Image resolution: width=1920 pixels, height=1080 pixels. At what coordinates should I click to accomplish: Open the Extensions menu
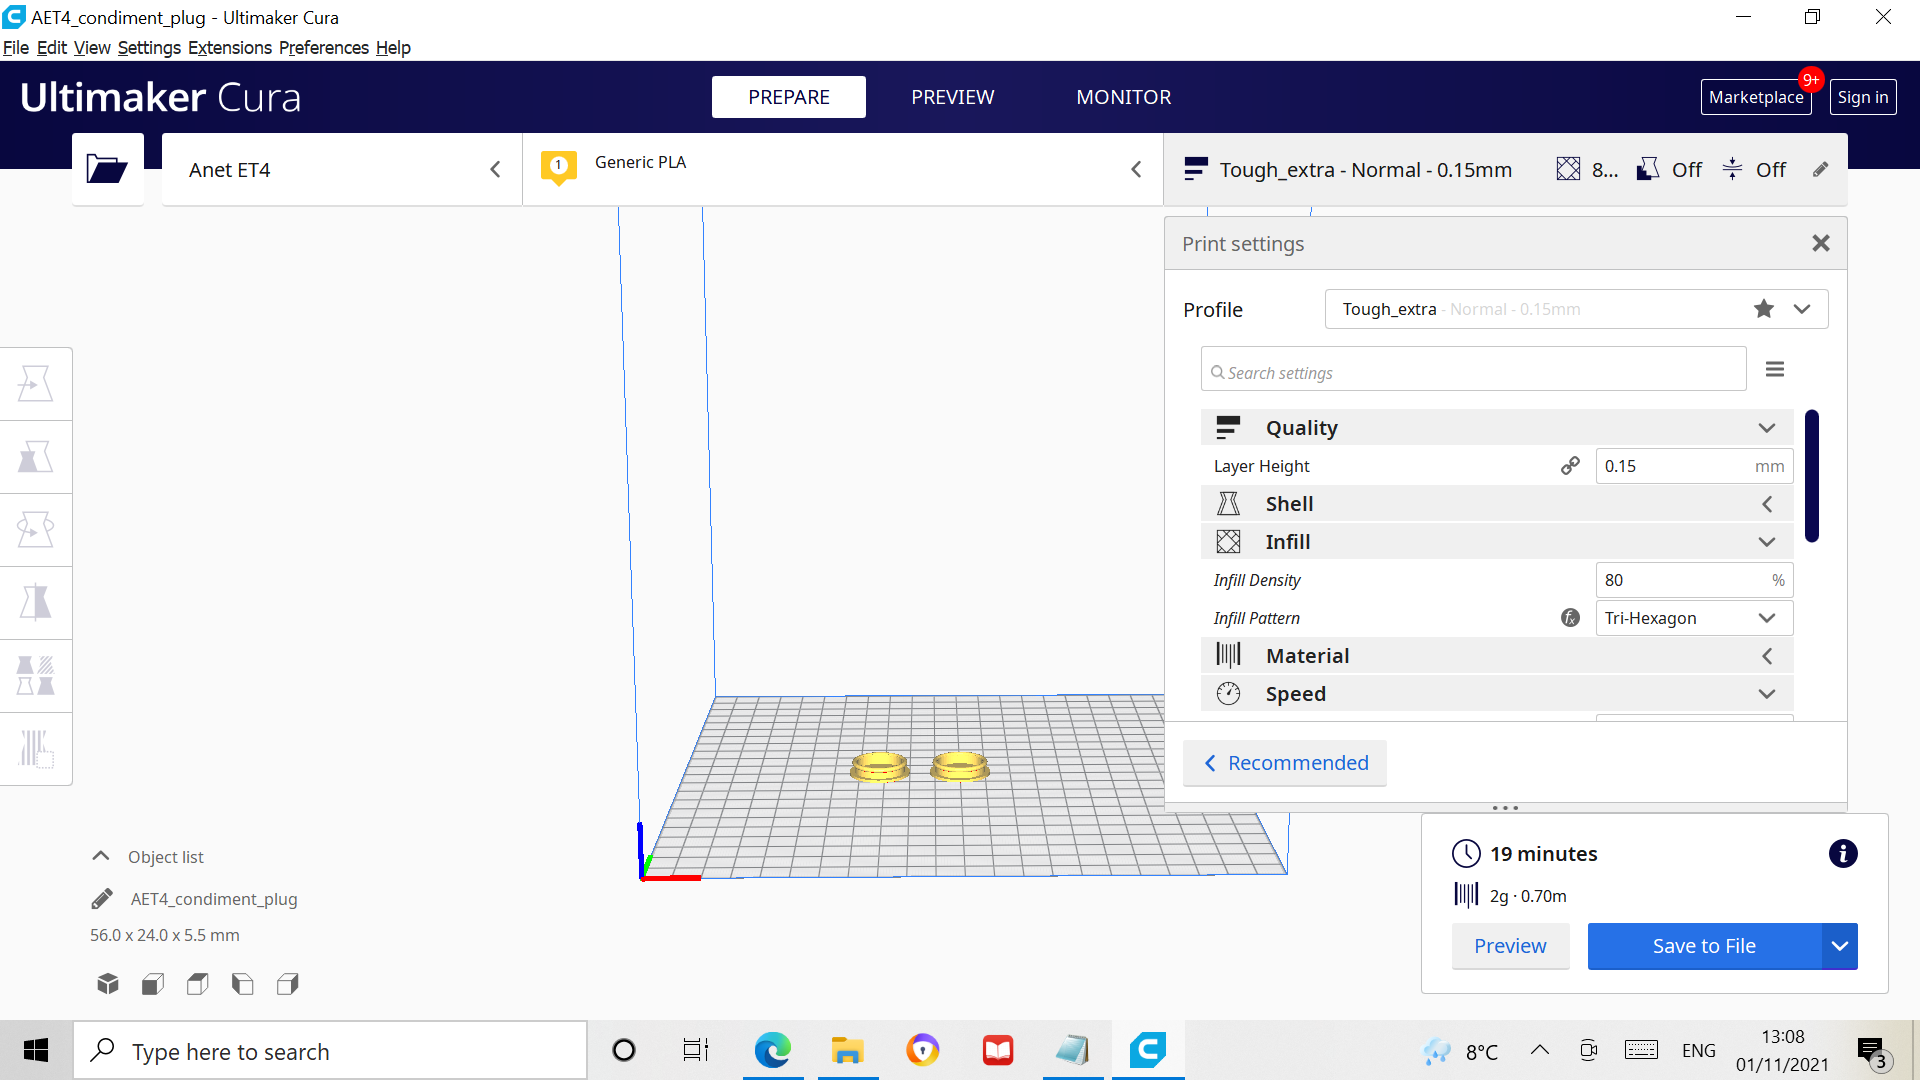tap(229, 48)
